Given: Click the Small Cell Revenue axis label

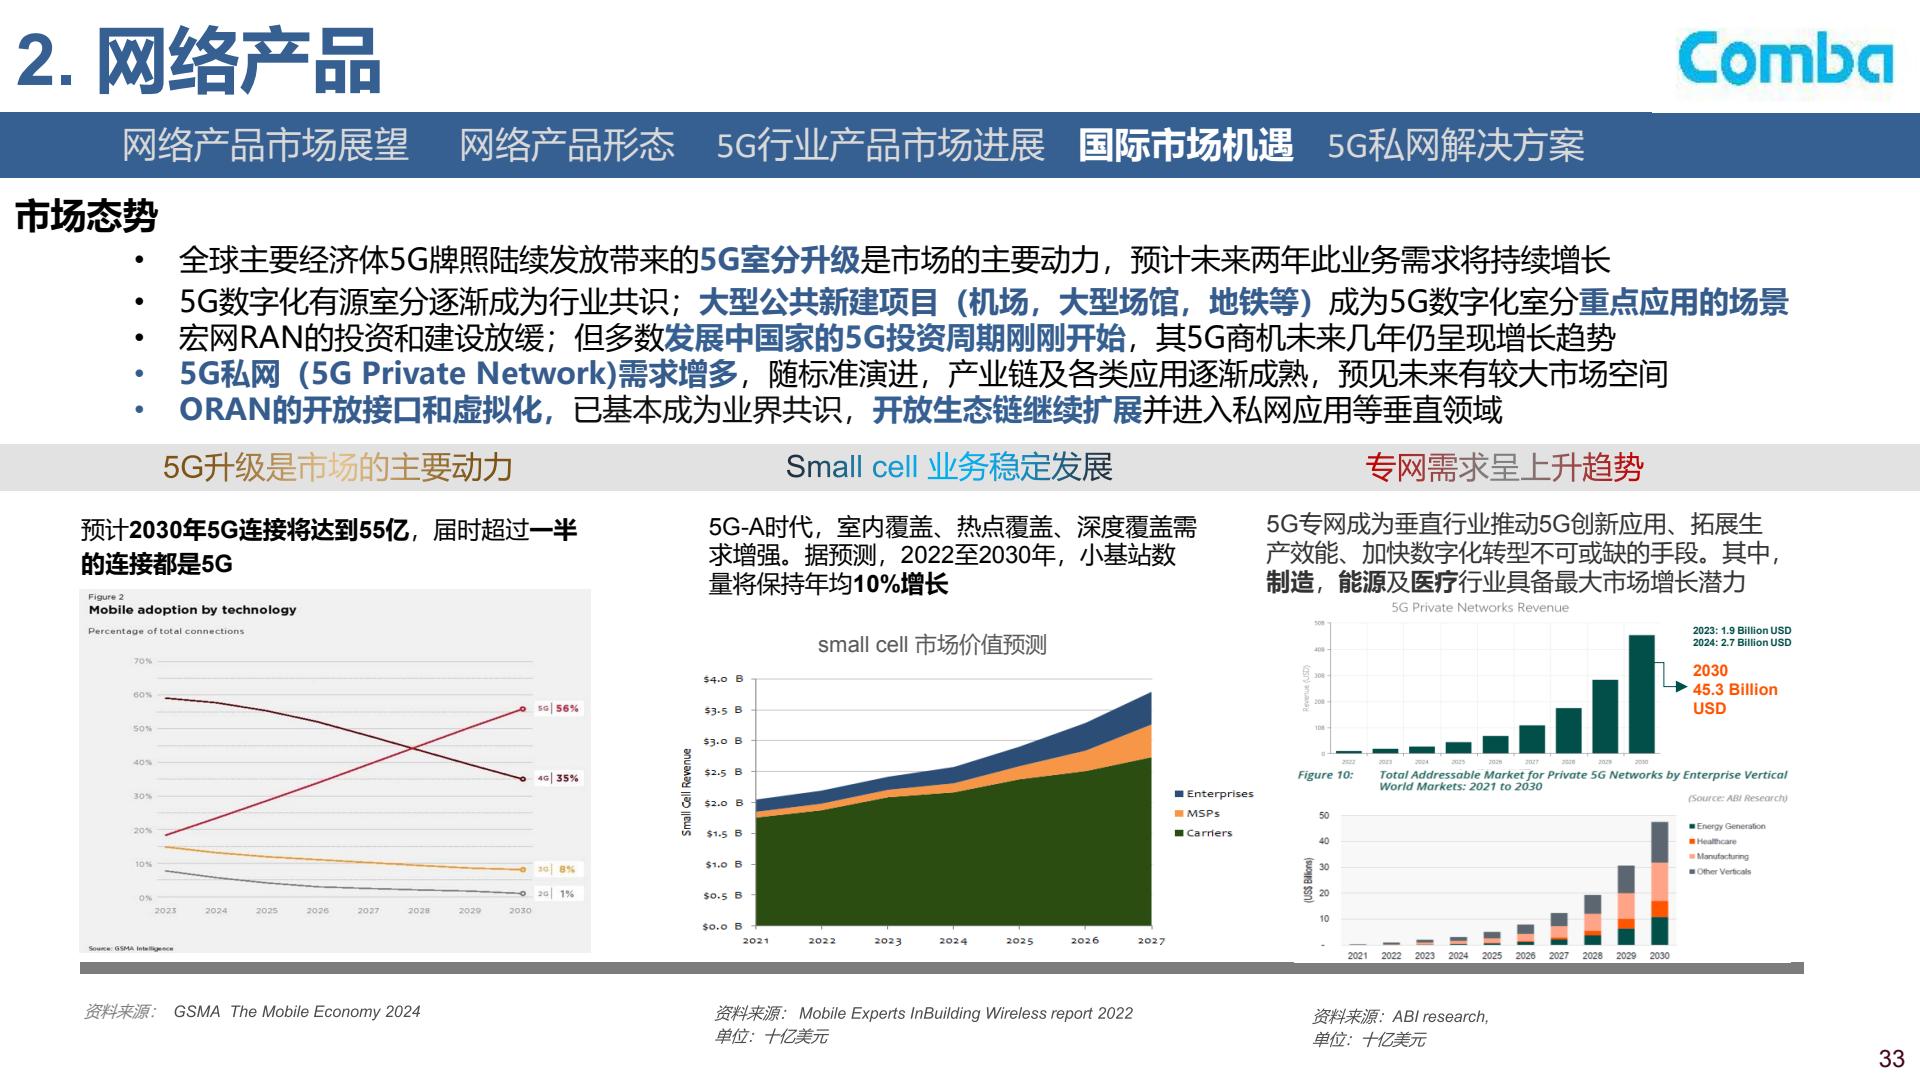Looking at the screenshot, I should [x=687, y=792].
